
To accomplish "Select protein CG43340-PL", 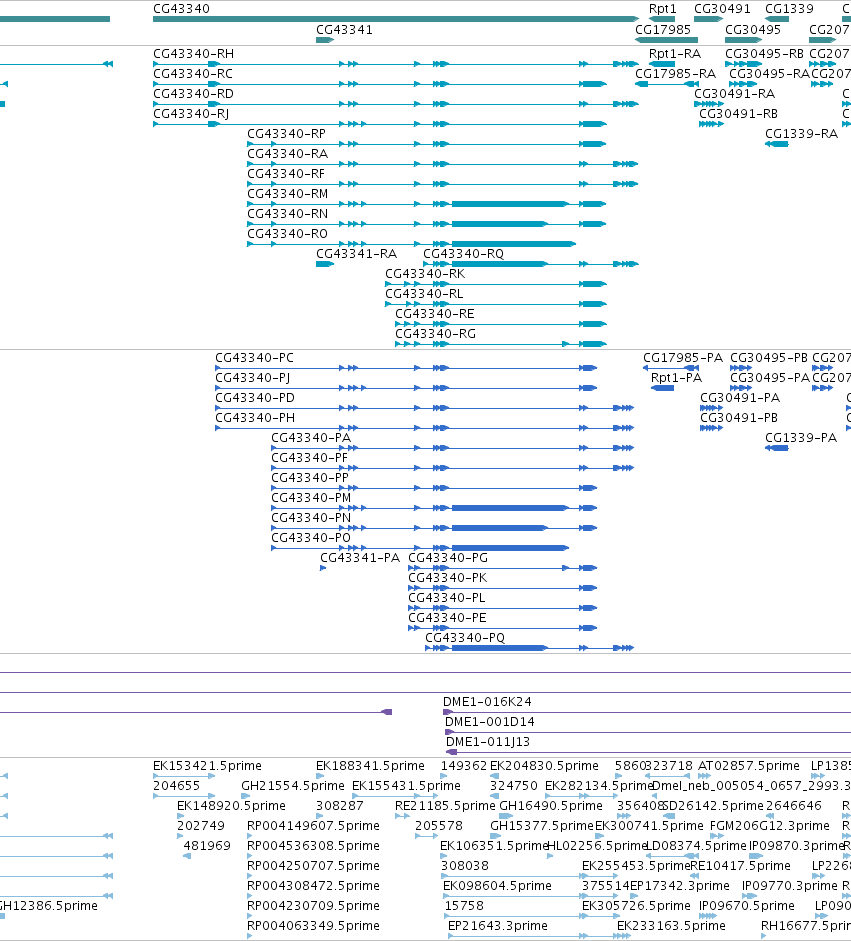I will [x=447, y=598].
